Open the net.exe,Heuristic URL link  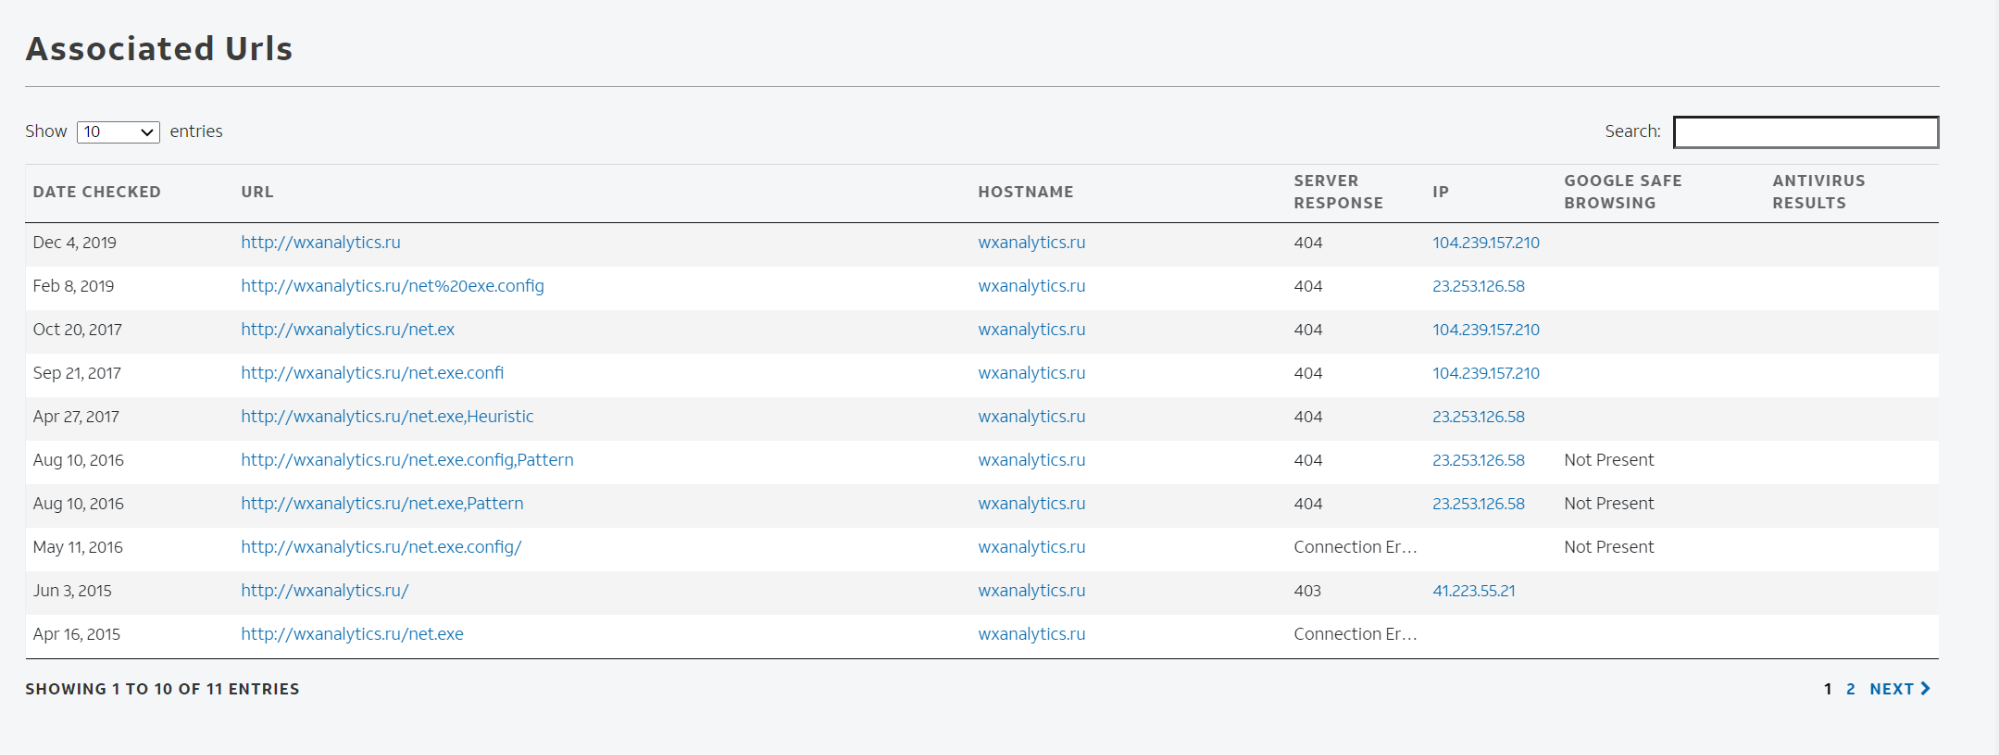pos(387,417)
